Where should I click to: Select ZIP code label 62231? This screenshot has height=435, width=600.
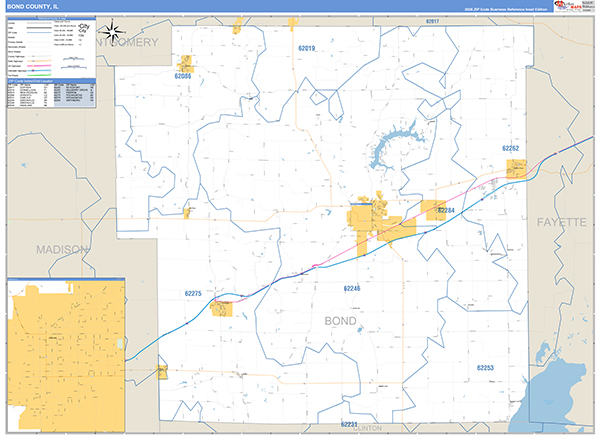[x=349, y=424]
